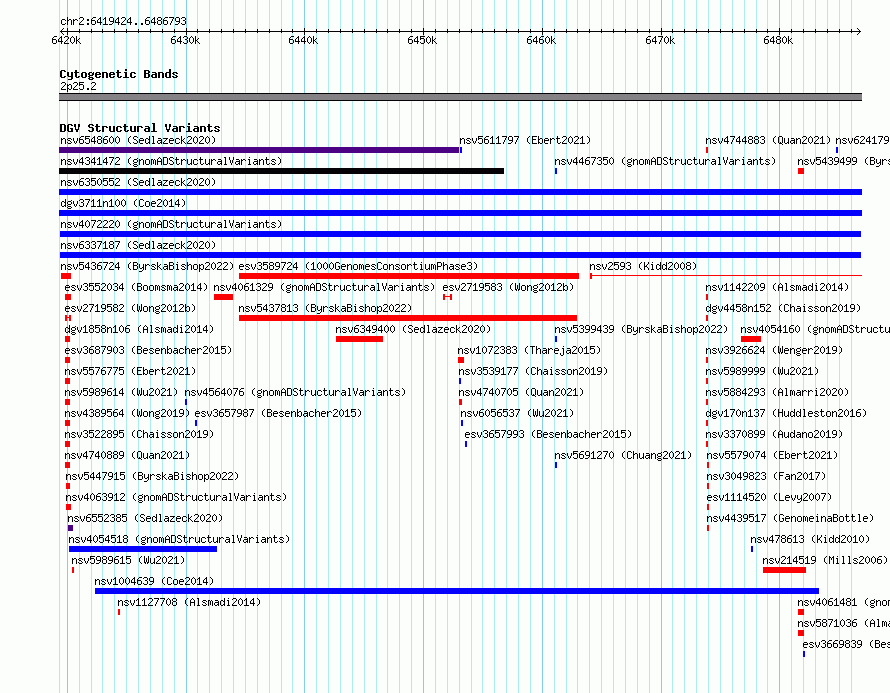Click nsv214519 (Mills2006) label
890x693 pixels.
825,560
